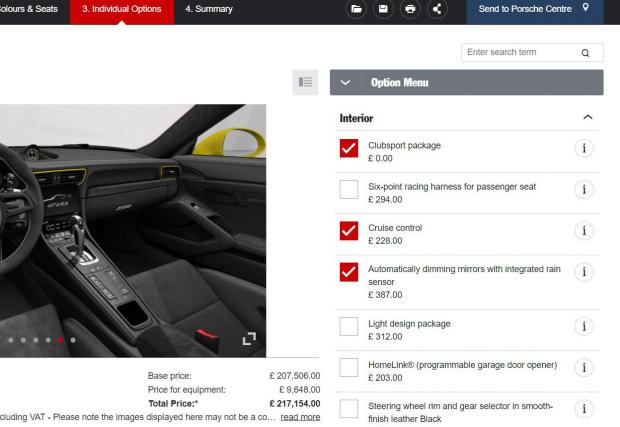Print the current configuration
Viewport: 620px width, 427px height.
tap(410, 9)
